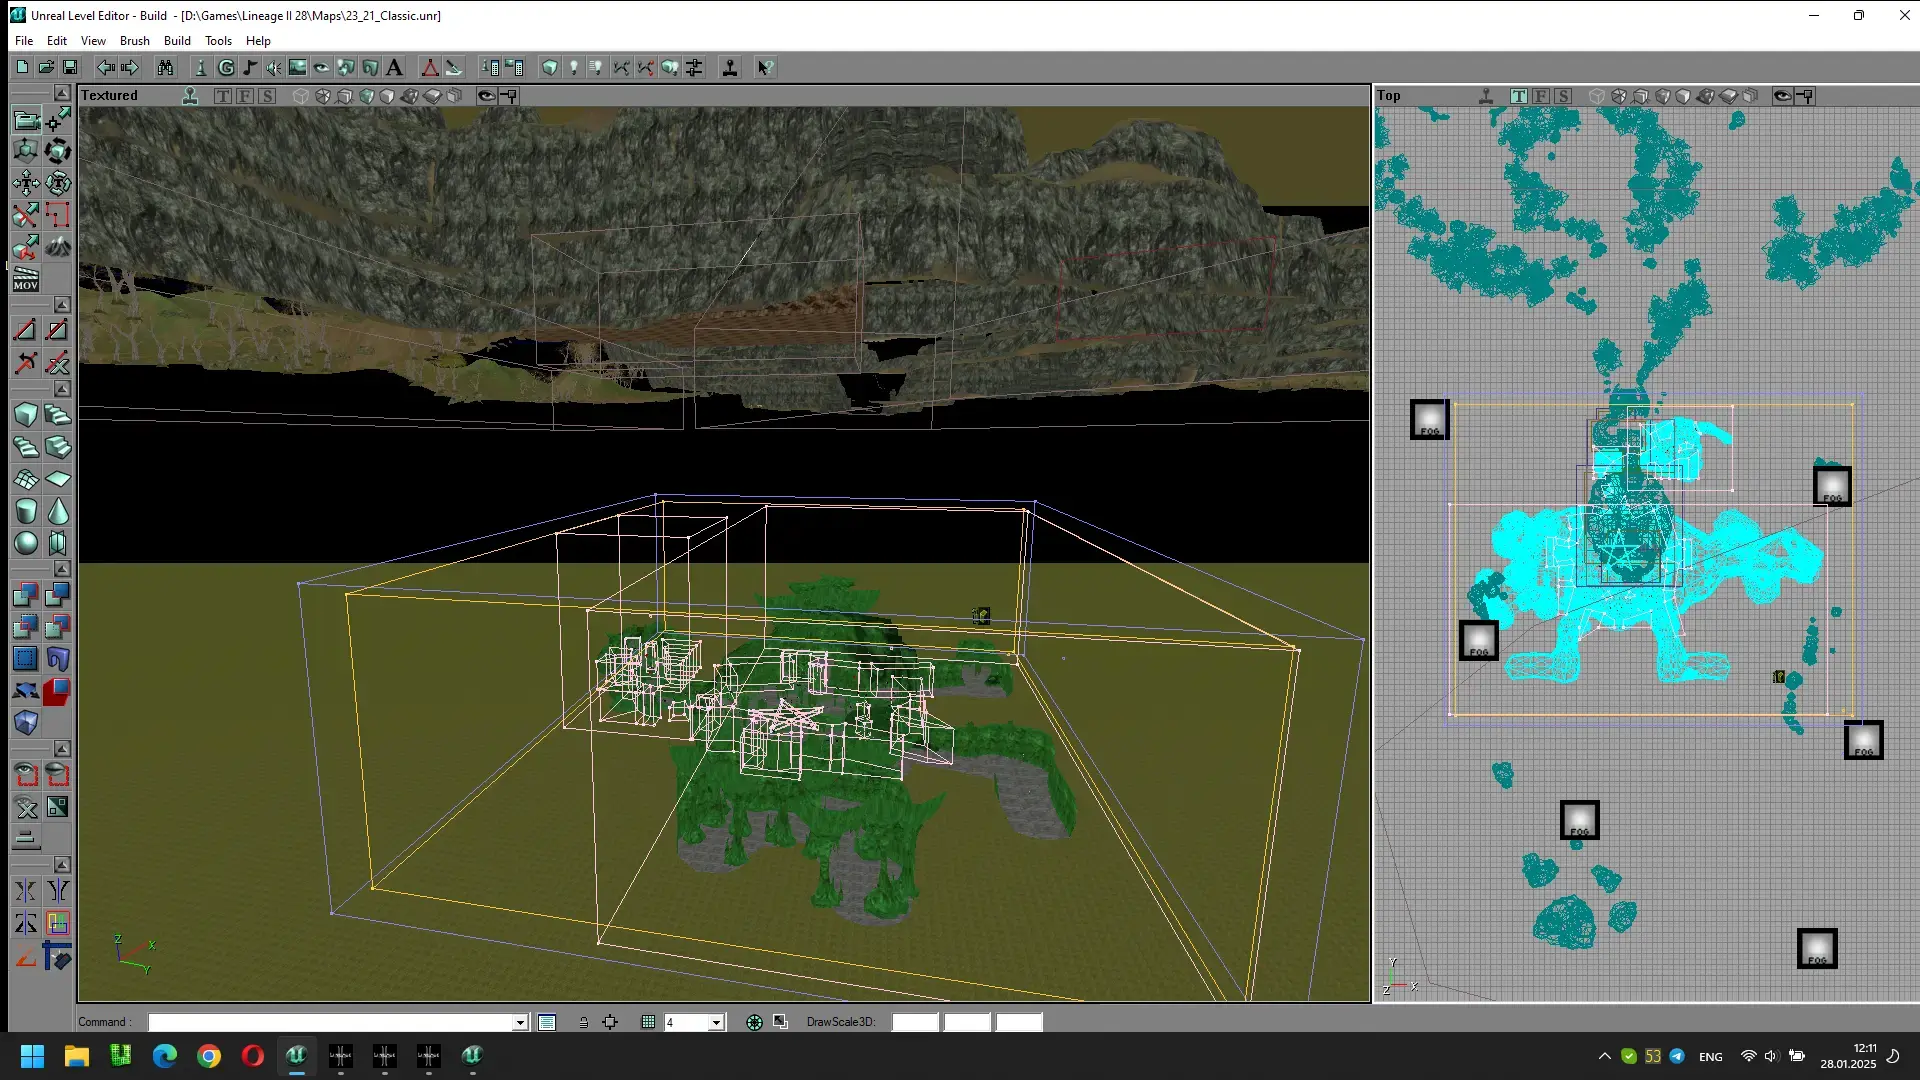Click the CSG Subtract brush icon
Screen dimensions: 1920x1080
click(58, 595)
